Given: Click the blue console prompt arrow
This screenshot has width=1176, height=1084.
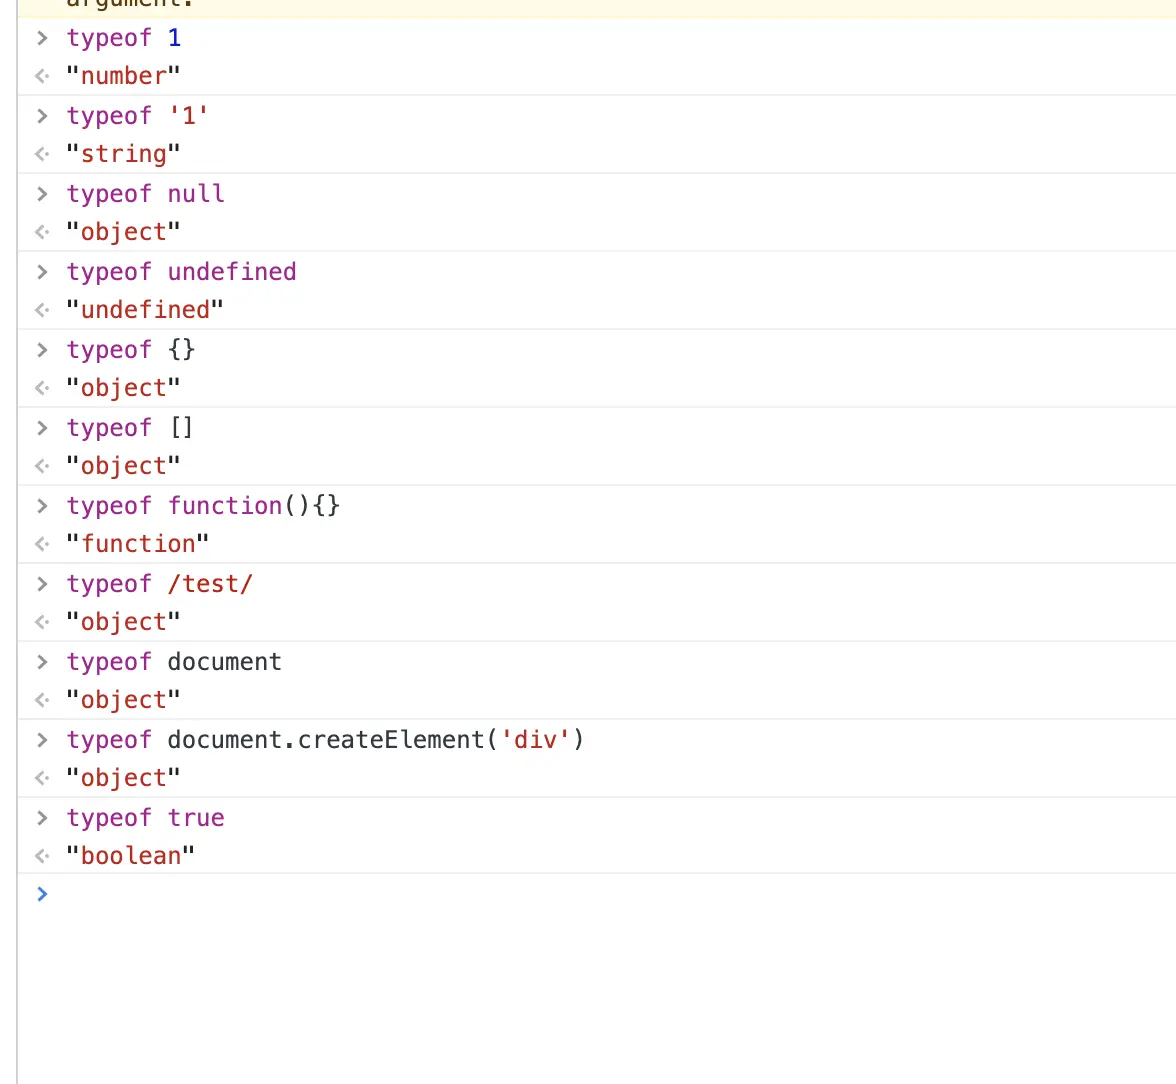Looking at the screenshot, I should 42,893.
